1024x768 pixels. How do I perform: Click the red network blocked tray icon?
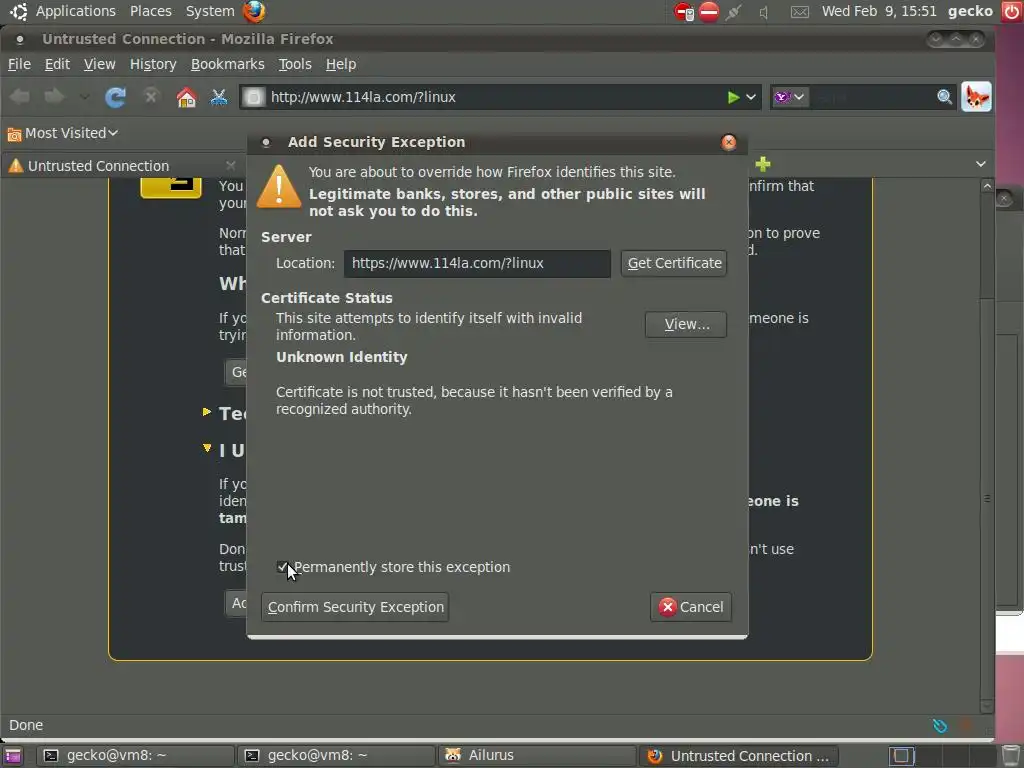tap(684, 12)
